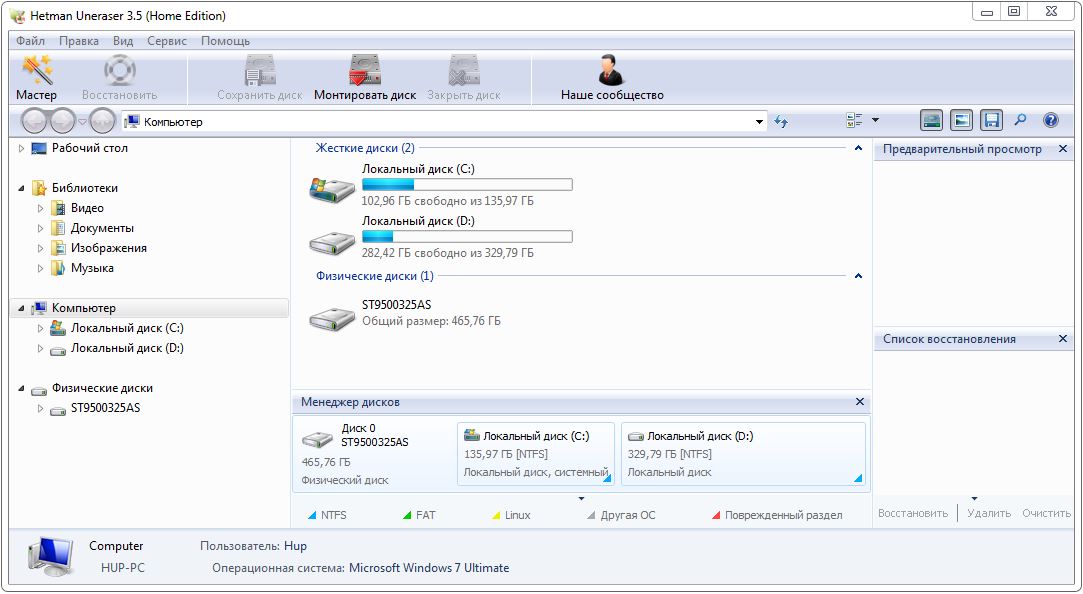The image size is (1083, 594).
Task: Open the search magnifier tool
Action: pyautogui.click(x=1020, y=120)
